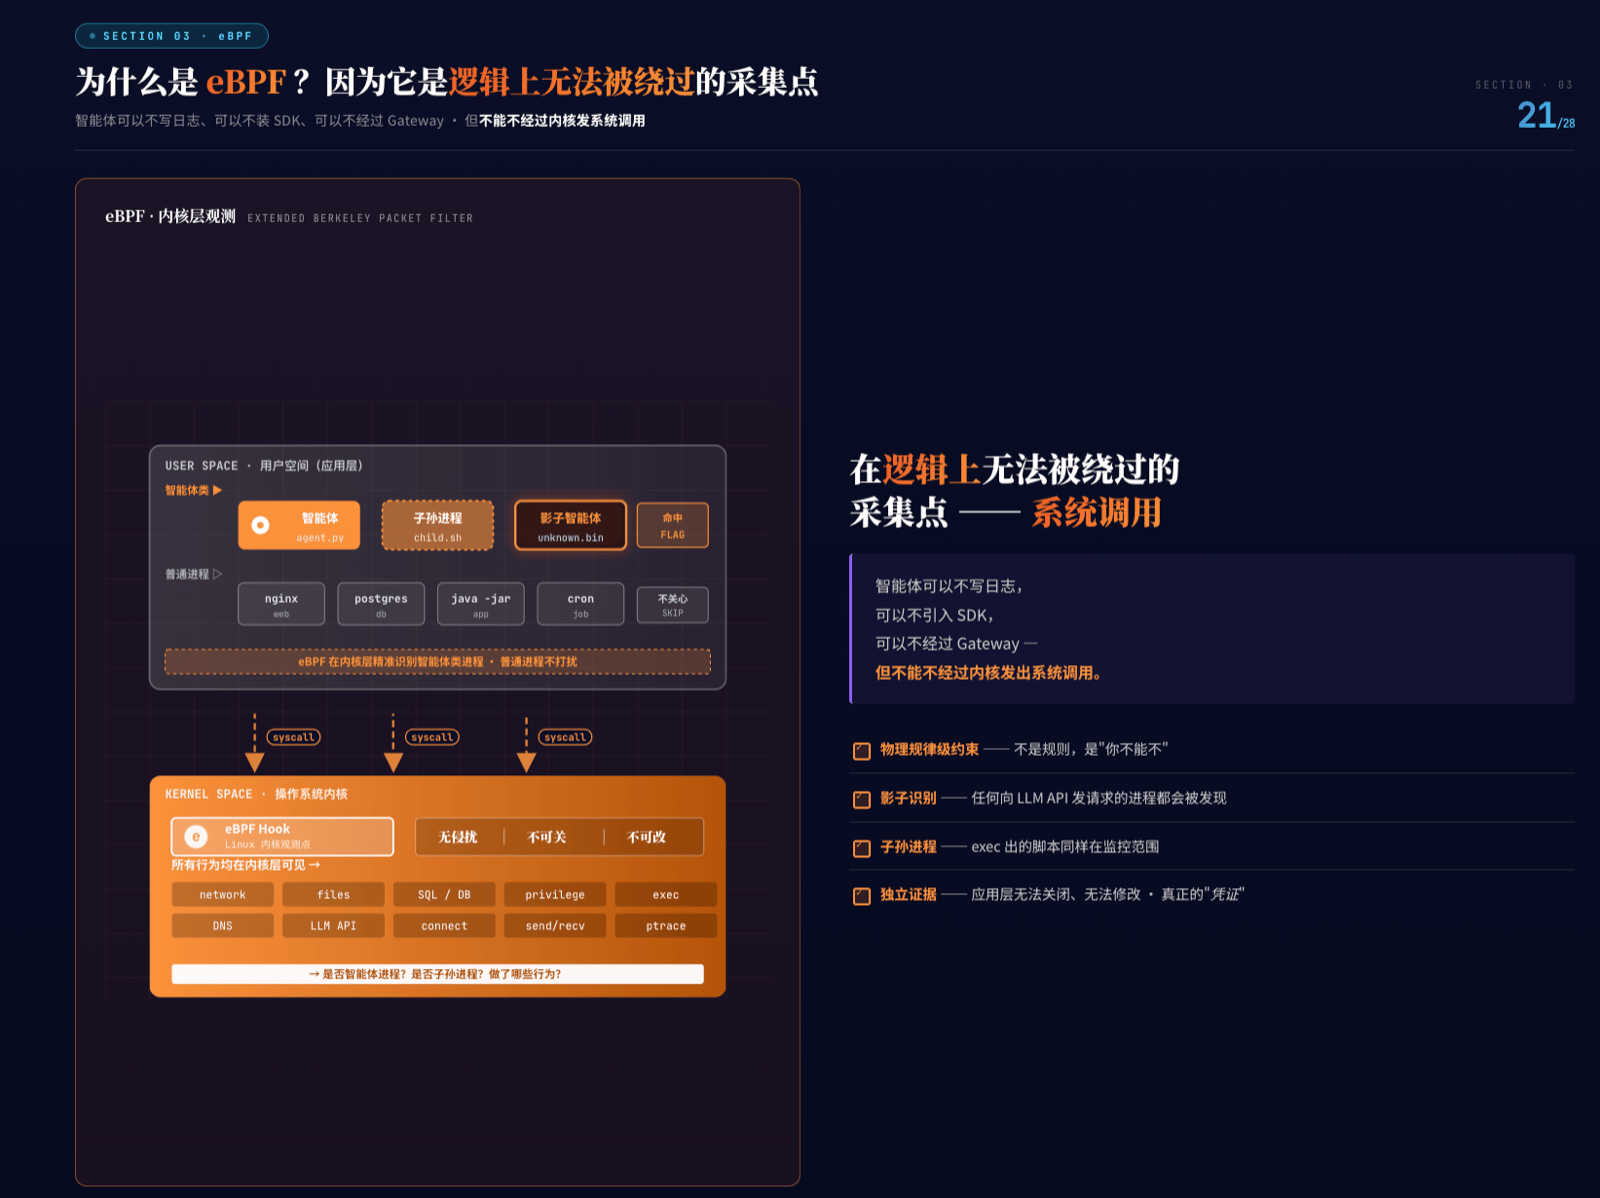
Task: Click the postgres db process block
Action: pos(380,603)
